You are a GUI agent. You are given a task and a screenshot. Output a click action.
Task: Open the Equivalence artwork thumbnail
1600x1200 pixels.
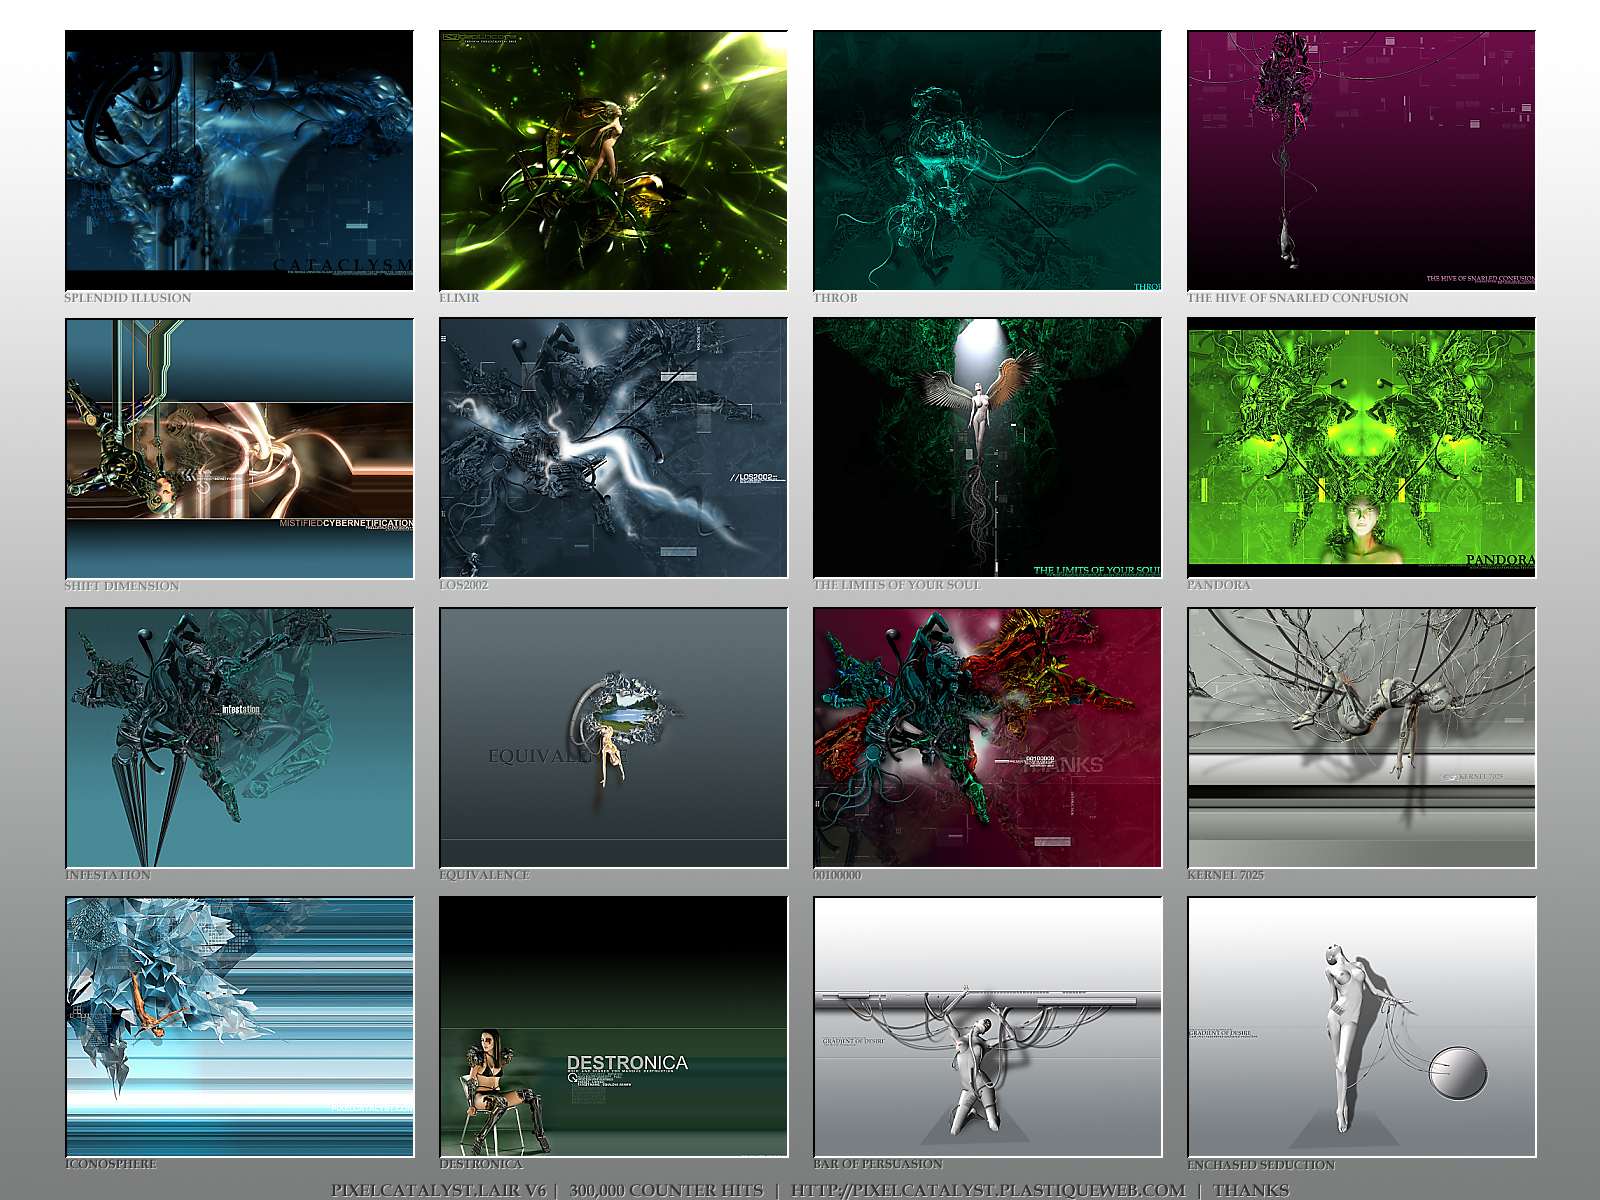pyautogui.click(x=613, y=737)
